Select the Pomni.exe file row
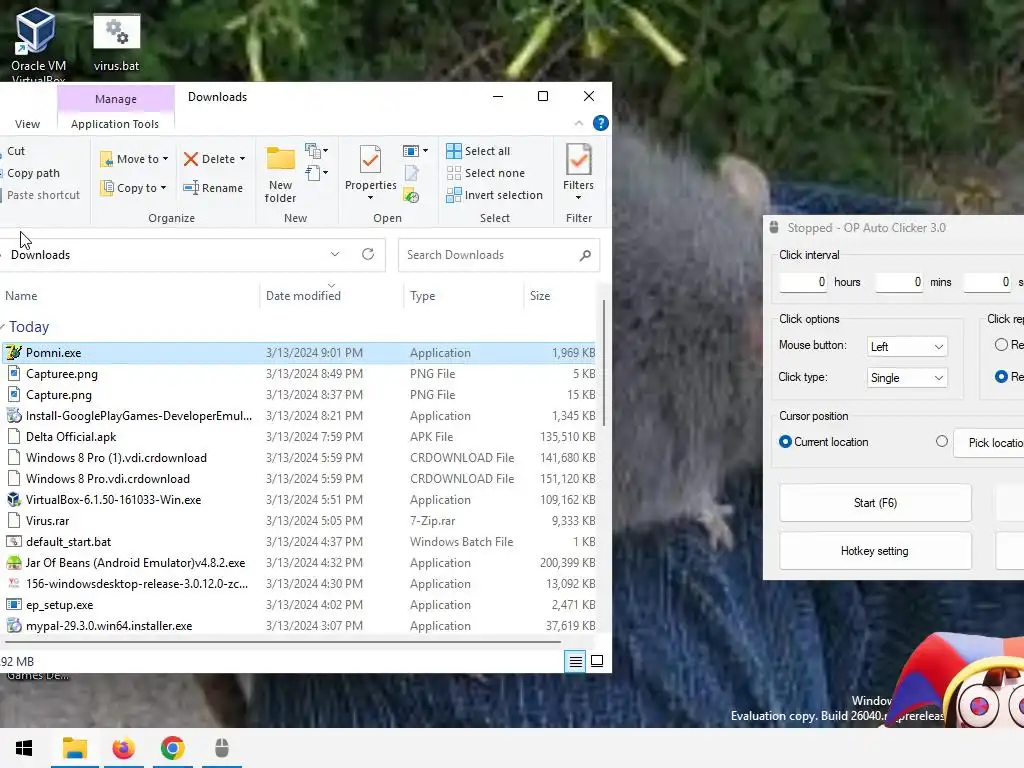The width and height of the screenshot is (1024, 768). point(300,353)
